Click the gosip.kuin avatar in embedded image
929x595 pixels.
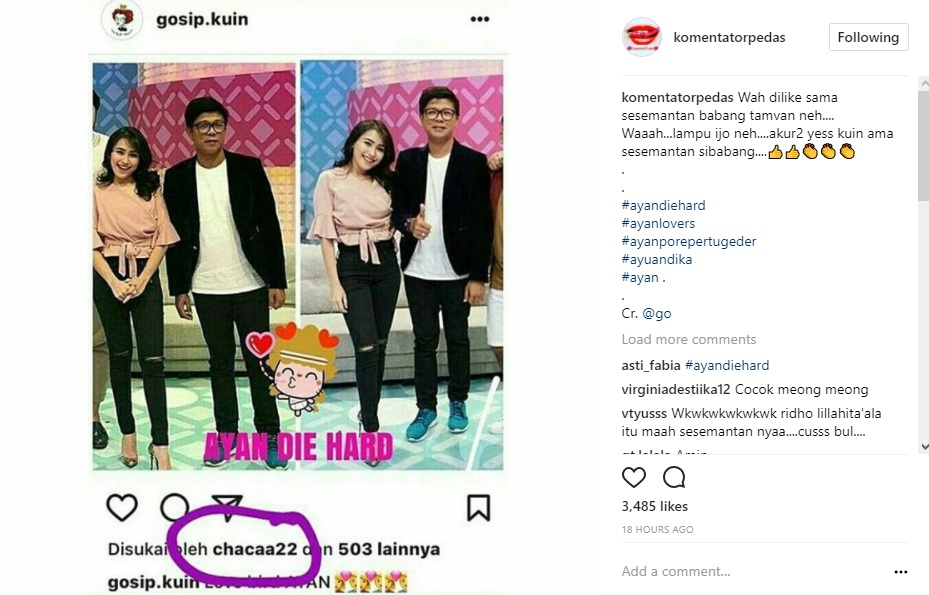point(121,20)
